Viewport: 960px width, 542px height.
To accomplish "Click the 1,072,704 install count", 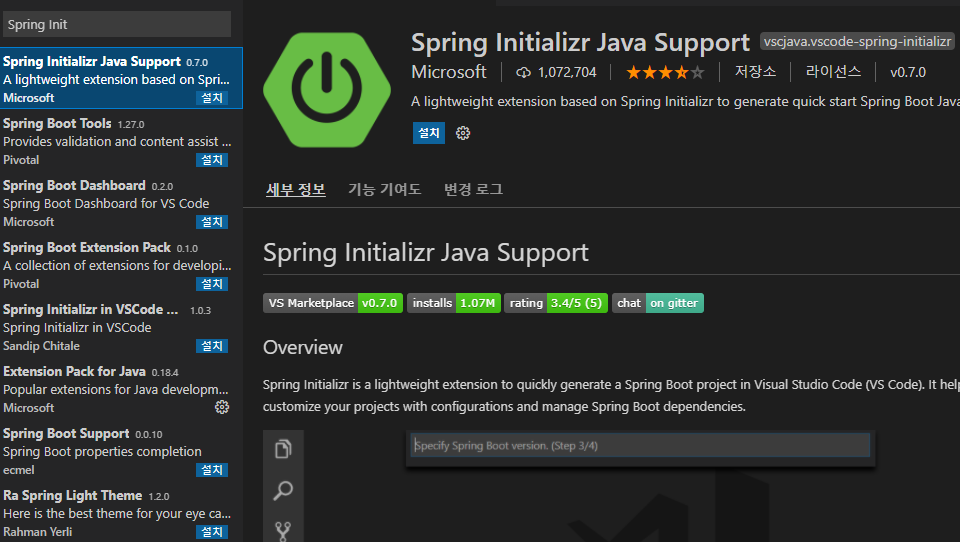I will pos(567,72).
